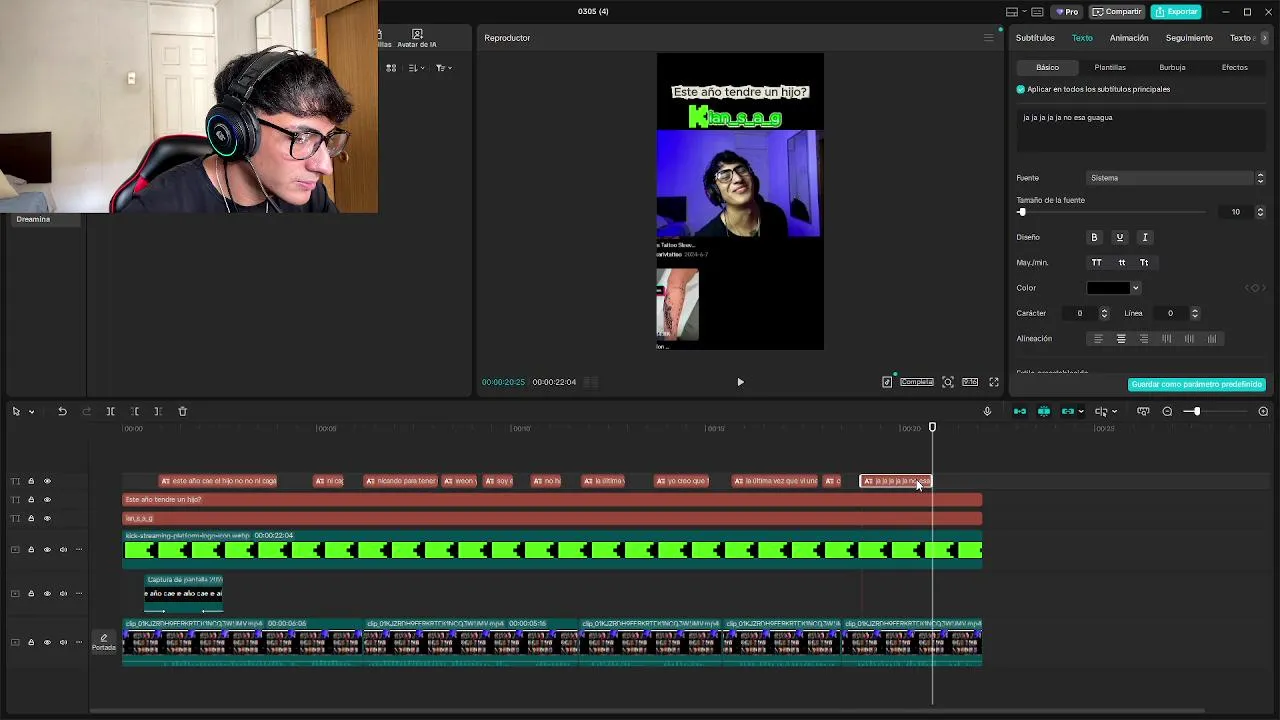
Task: Delete the selected clip using trash icon
Action: (182, 411)
